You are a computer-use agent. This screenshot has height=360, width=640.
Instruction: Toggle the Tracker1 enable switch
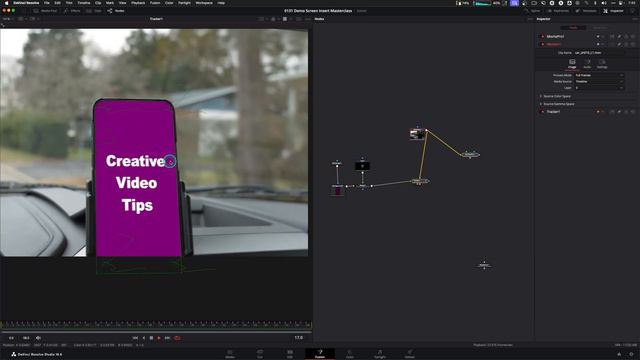(x=542, y=112)
